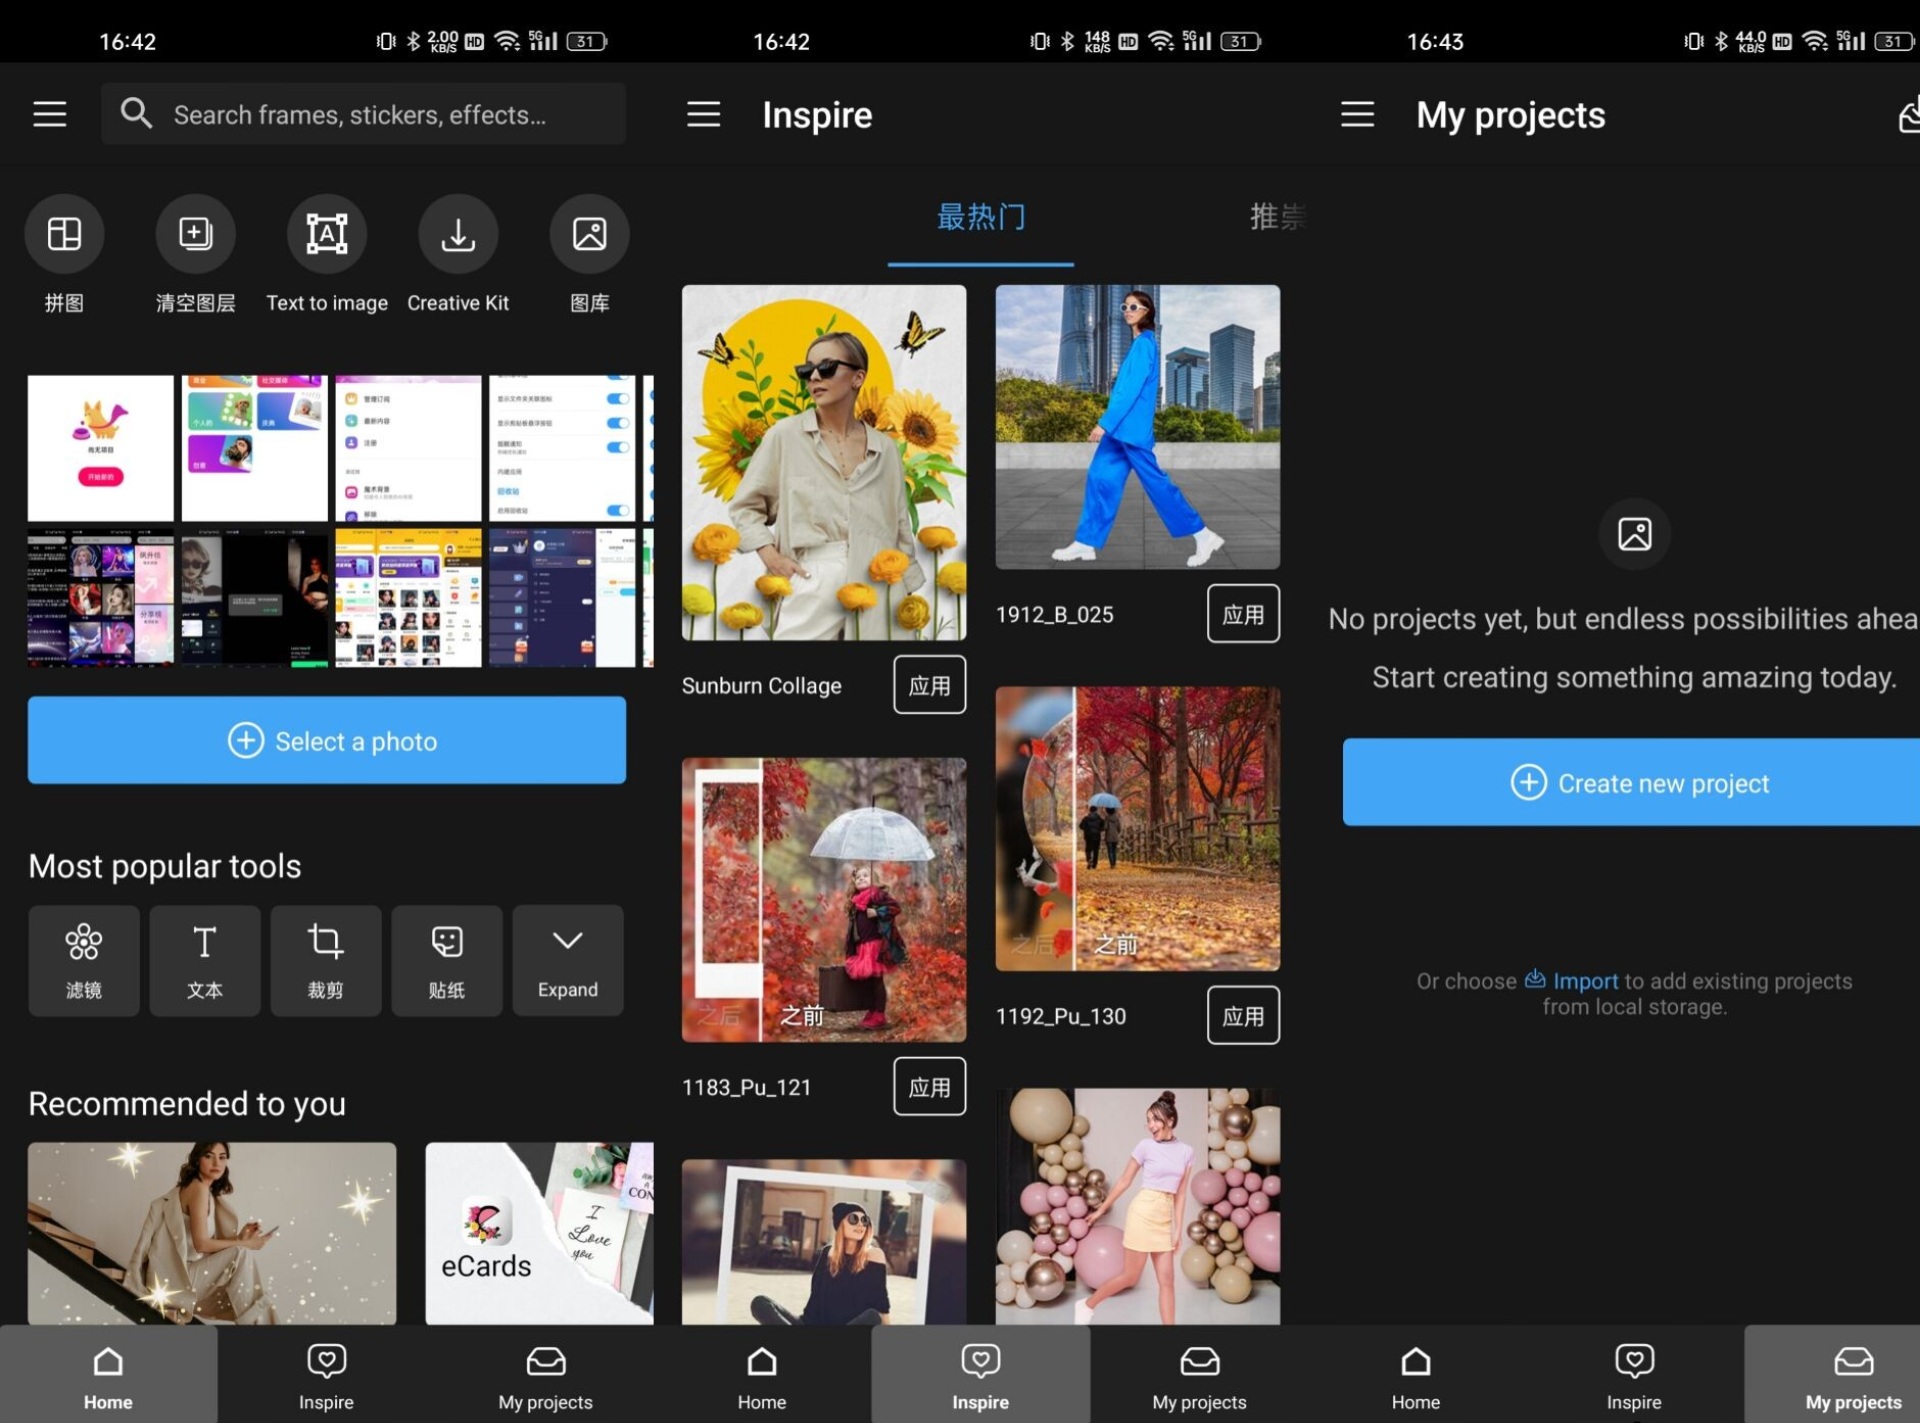Viewport: 1920px width, 1423px height.
Task: Go to Inspire tab in Home screen bar
Action: pyautogui.click(x=326, y=1375)
